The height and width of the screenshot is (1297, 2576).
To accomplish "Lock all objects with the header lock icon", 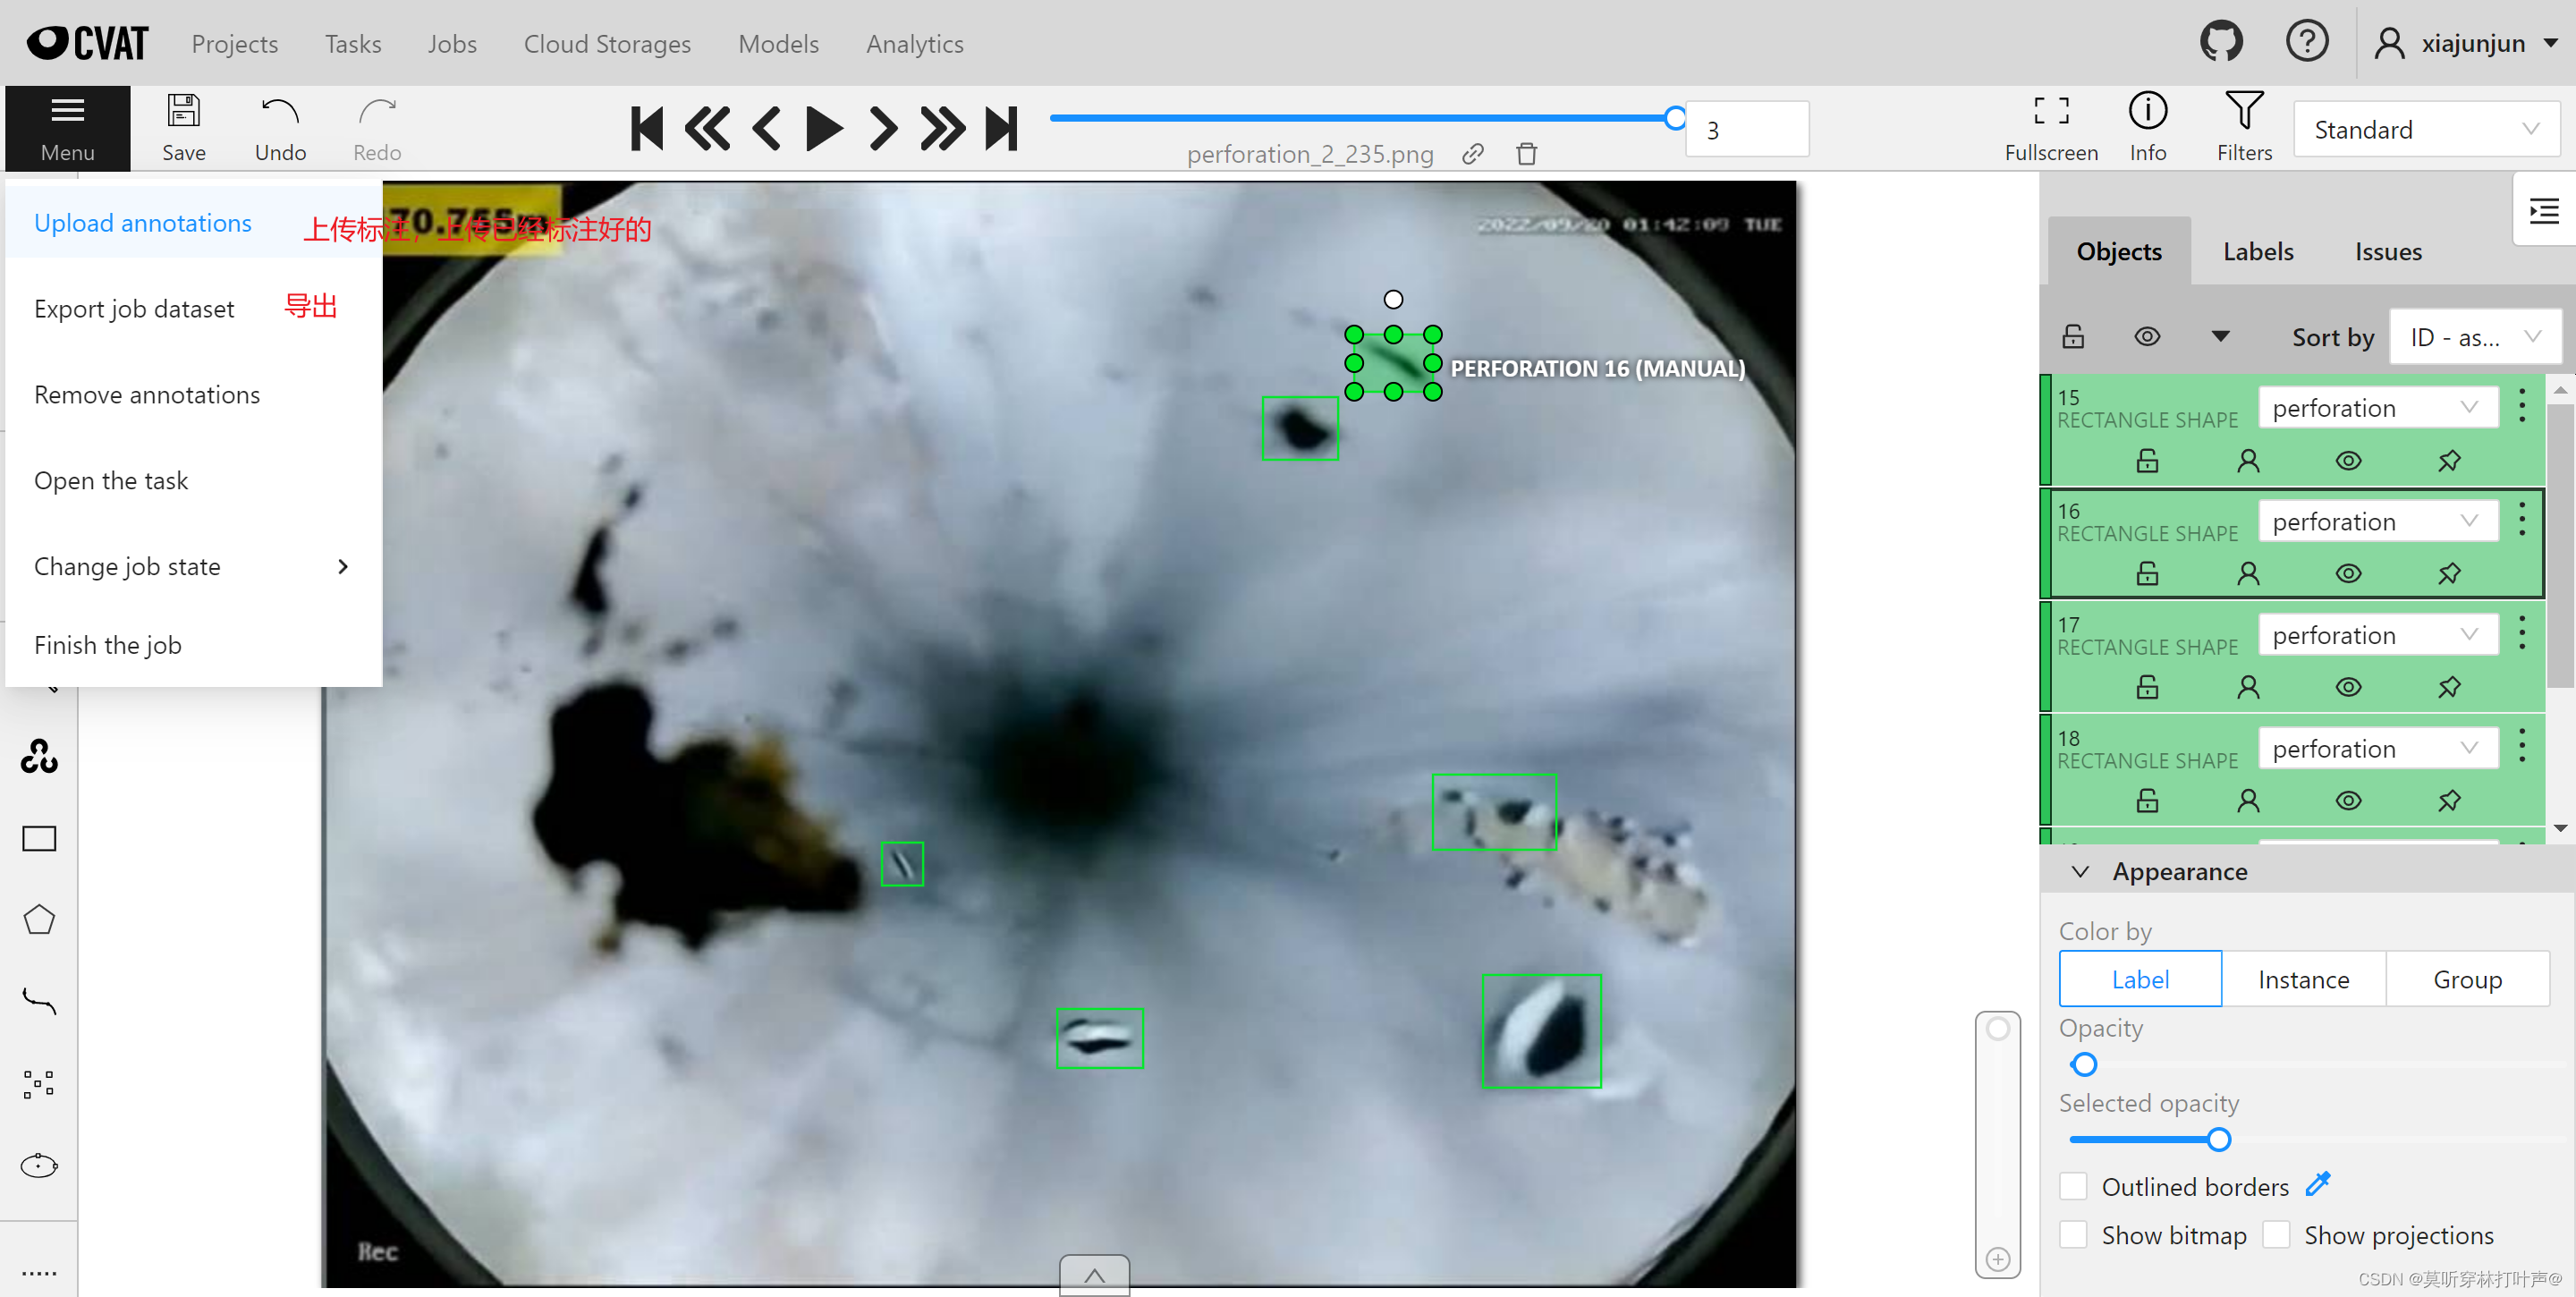I will [x=2073, y=336].
